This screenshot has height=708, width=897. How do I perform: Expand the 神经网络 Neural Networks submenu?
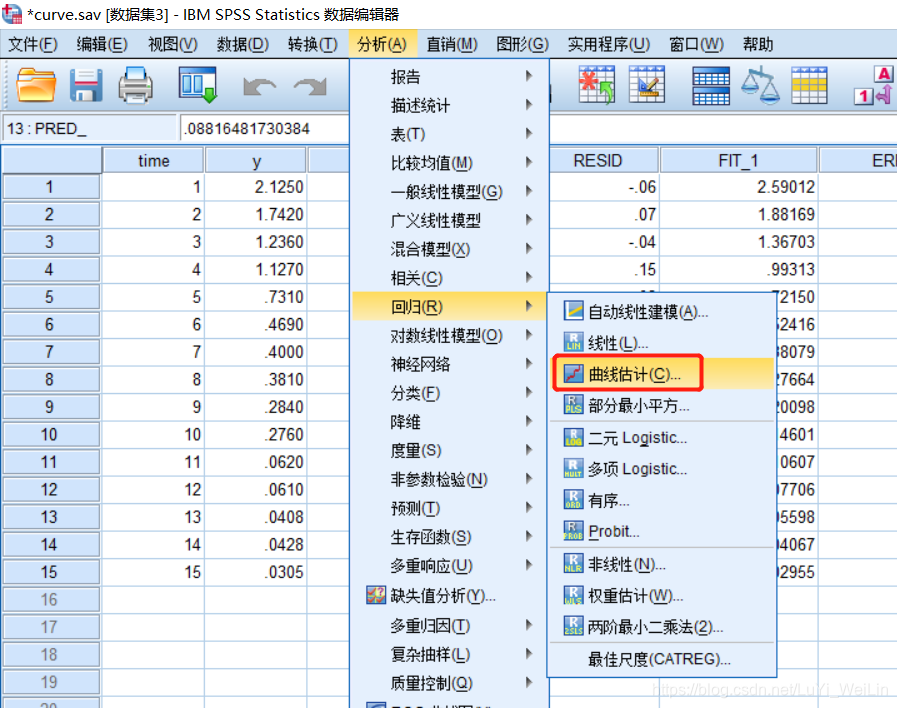pyautogui.click(x=450, y=364)
